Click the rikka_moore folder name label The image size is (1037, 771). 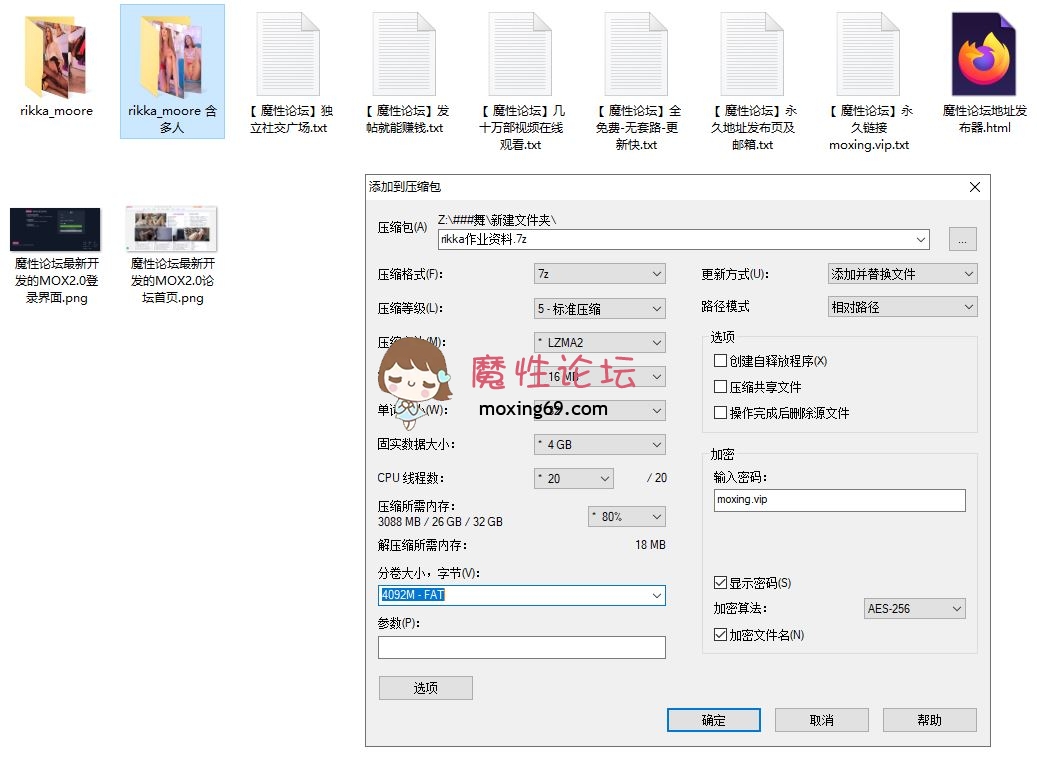click(x=56, y=111)
